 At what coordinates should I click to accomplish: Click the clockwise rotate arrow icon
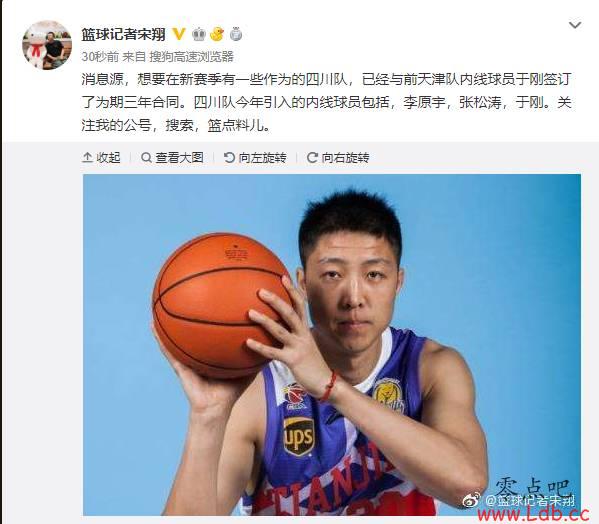(x=312, y=157)
